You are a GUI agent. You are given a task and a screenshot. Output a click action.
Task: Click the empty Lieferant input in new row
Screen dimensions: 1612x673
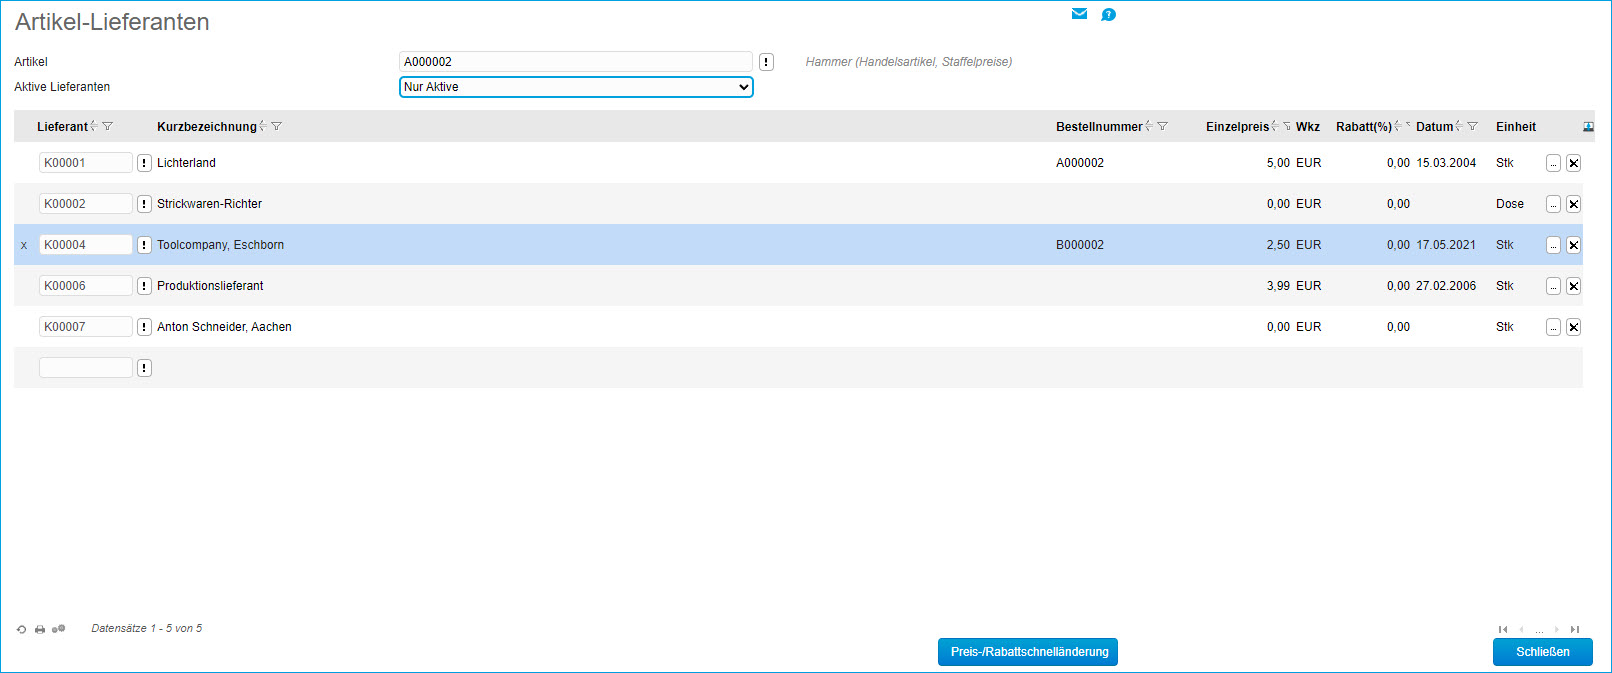click(85, 368)
